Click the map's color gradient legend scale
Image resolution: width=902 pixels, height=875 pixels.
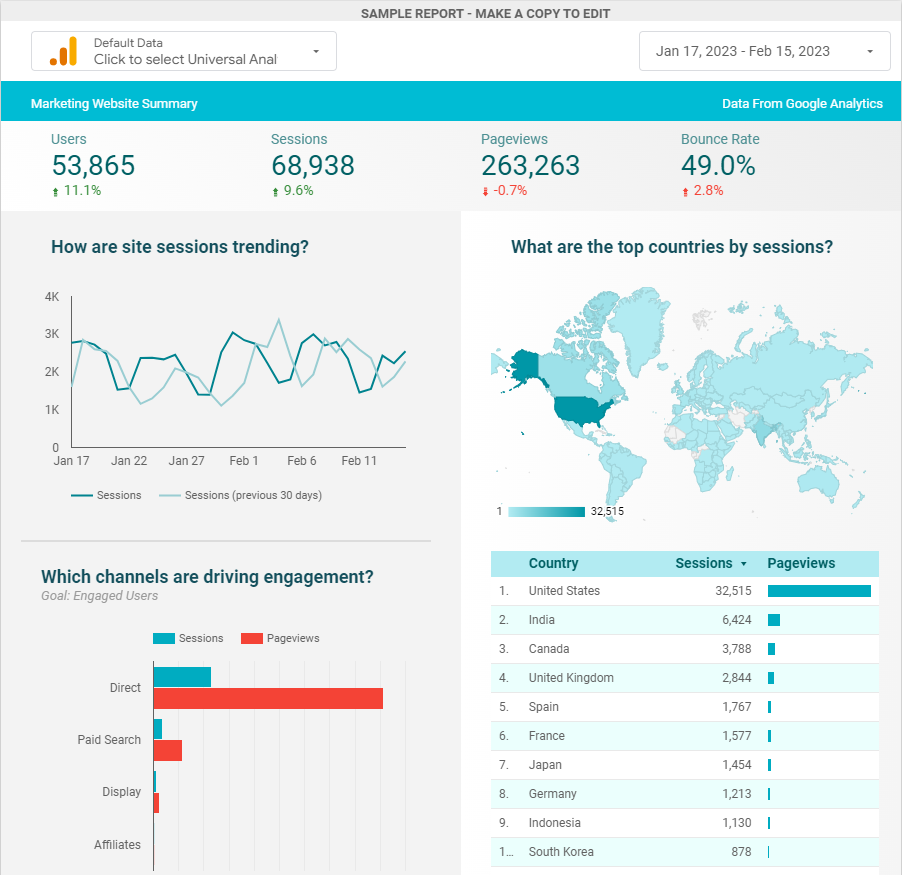(x=548, y=511)
